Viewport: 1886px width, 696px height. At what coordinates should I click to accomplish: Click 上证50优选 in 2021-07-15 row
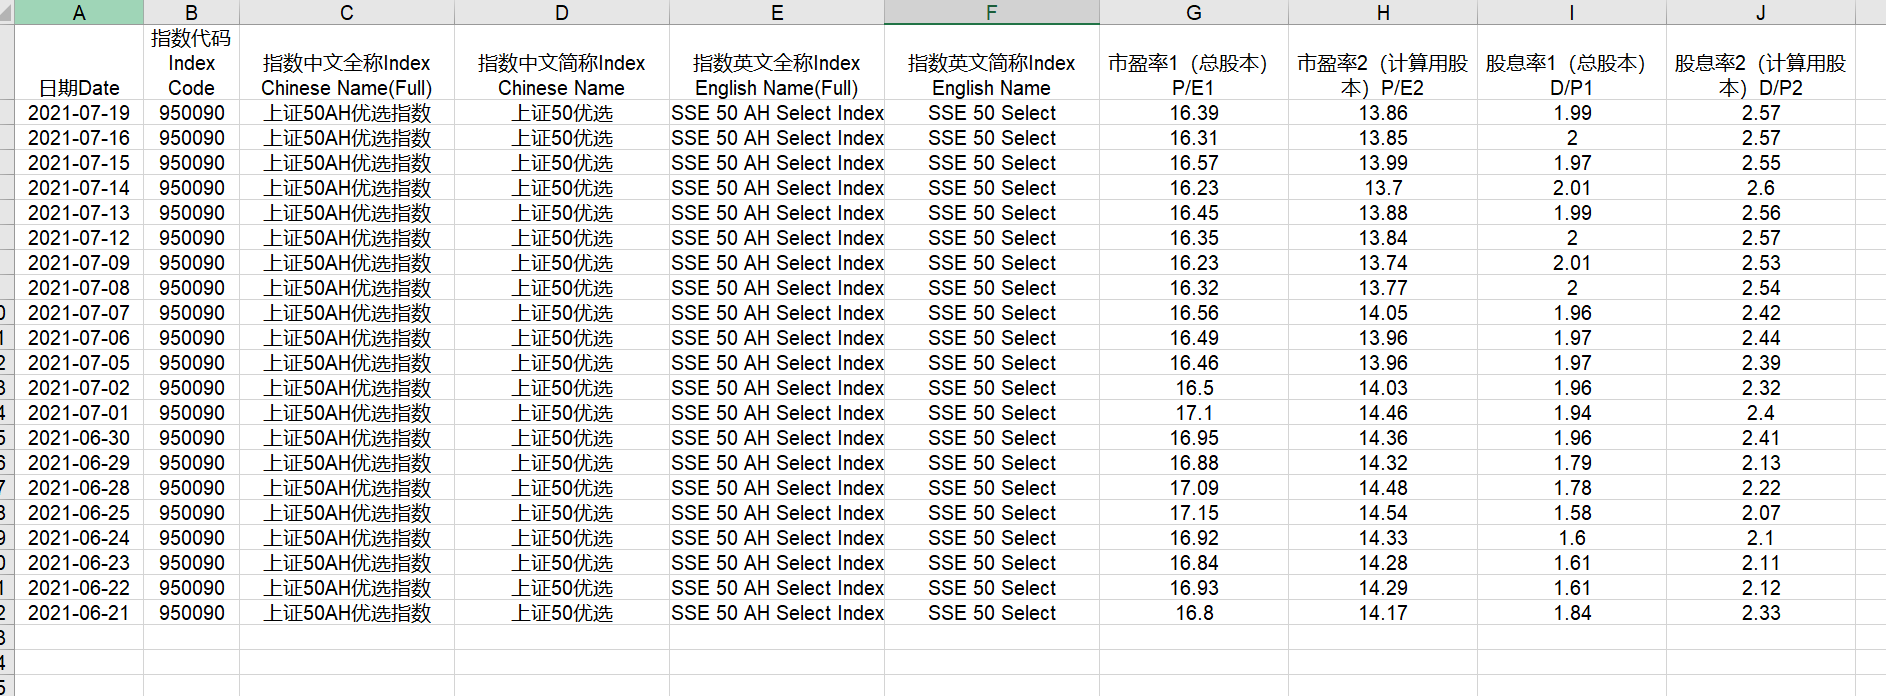click(x=562, y=163)
